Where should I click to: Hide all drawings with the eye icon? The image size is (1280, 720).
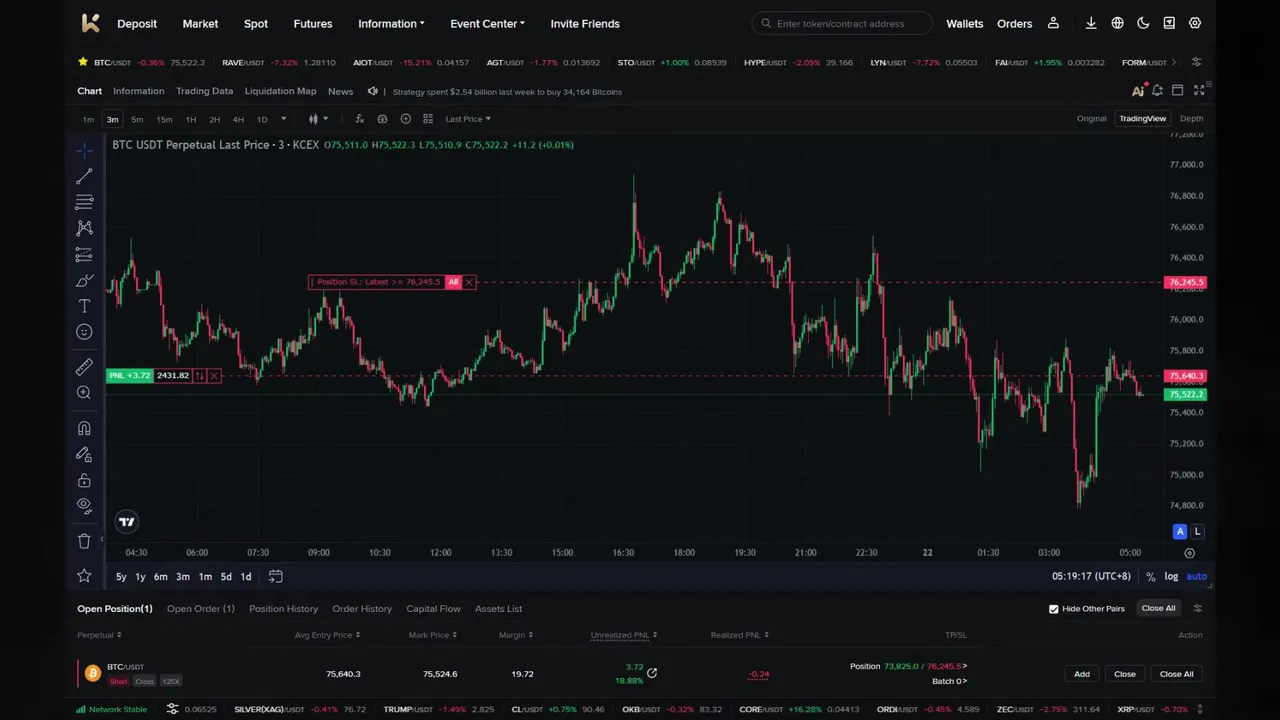84,506
